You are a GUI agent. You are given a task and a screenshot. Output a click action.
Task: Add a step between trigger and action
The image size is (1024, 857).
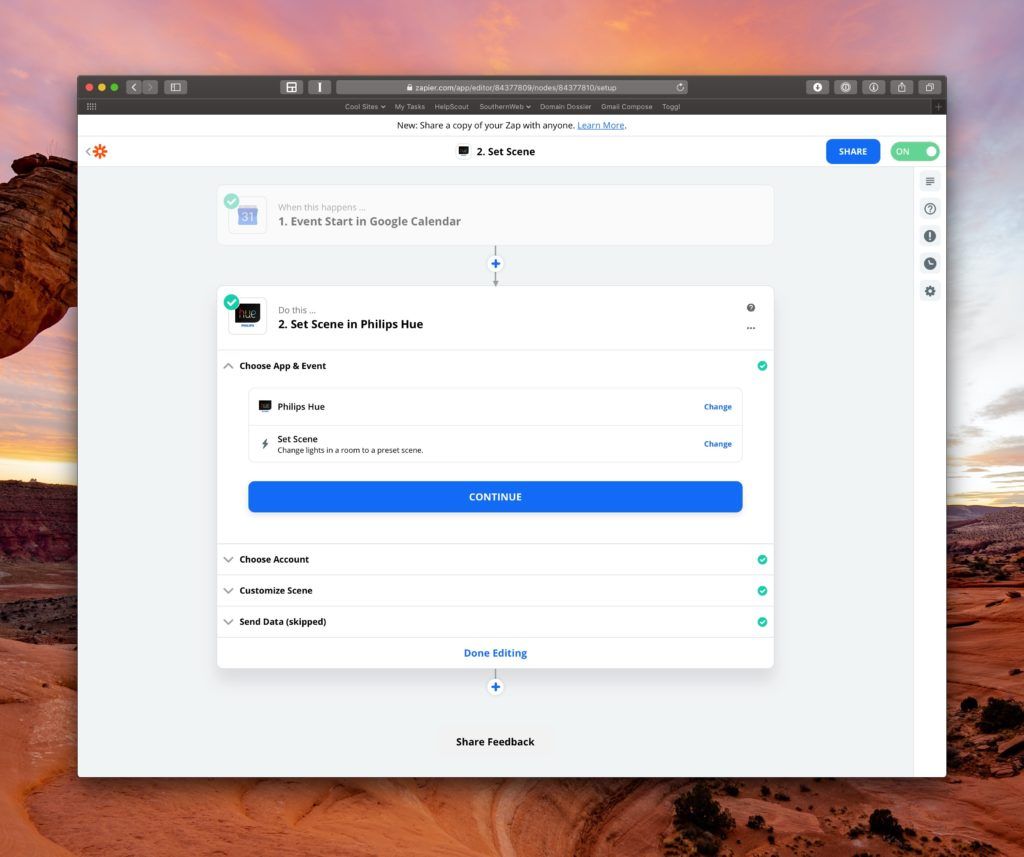click(496, 263)
